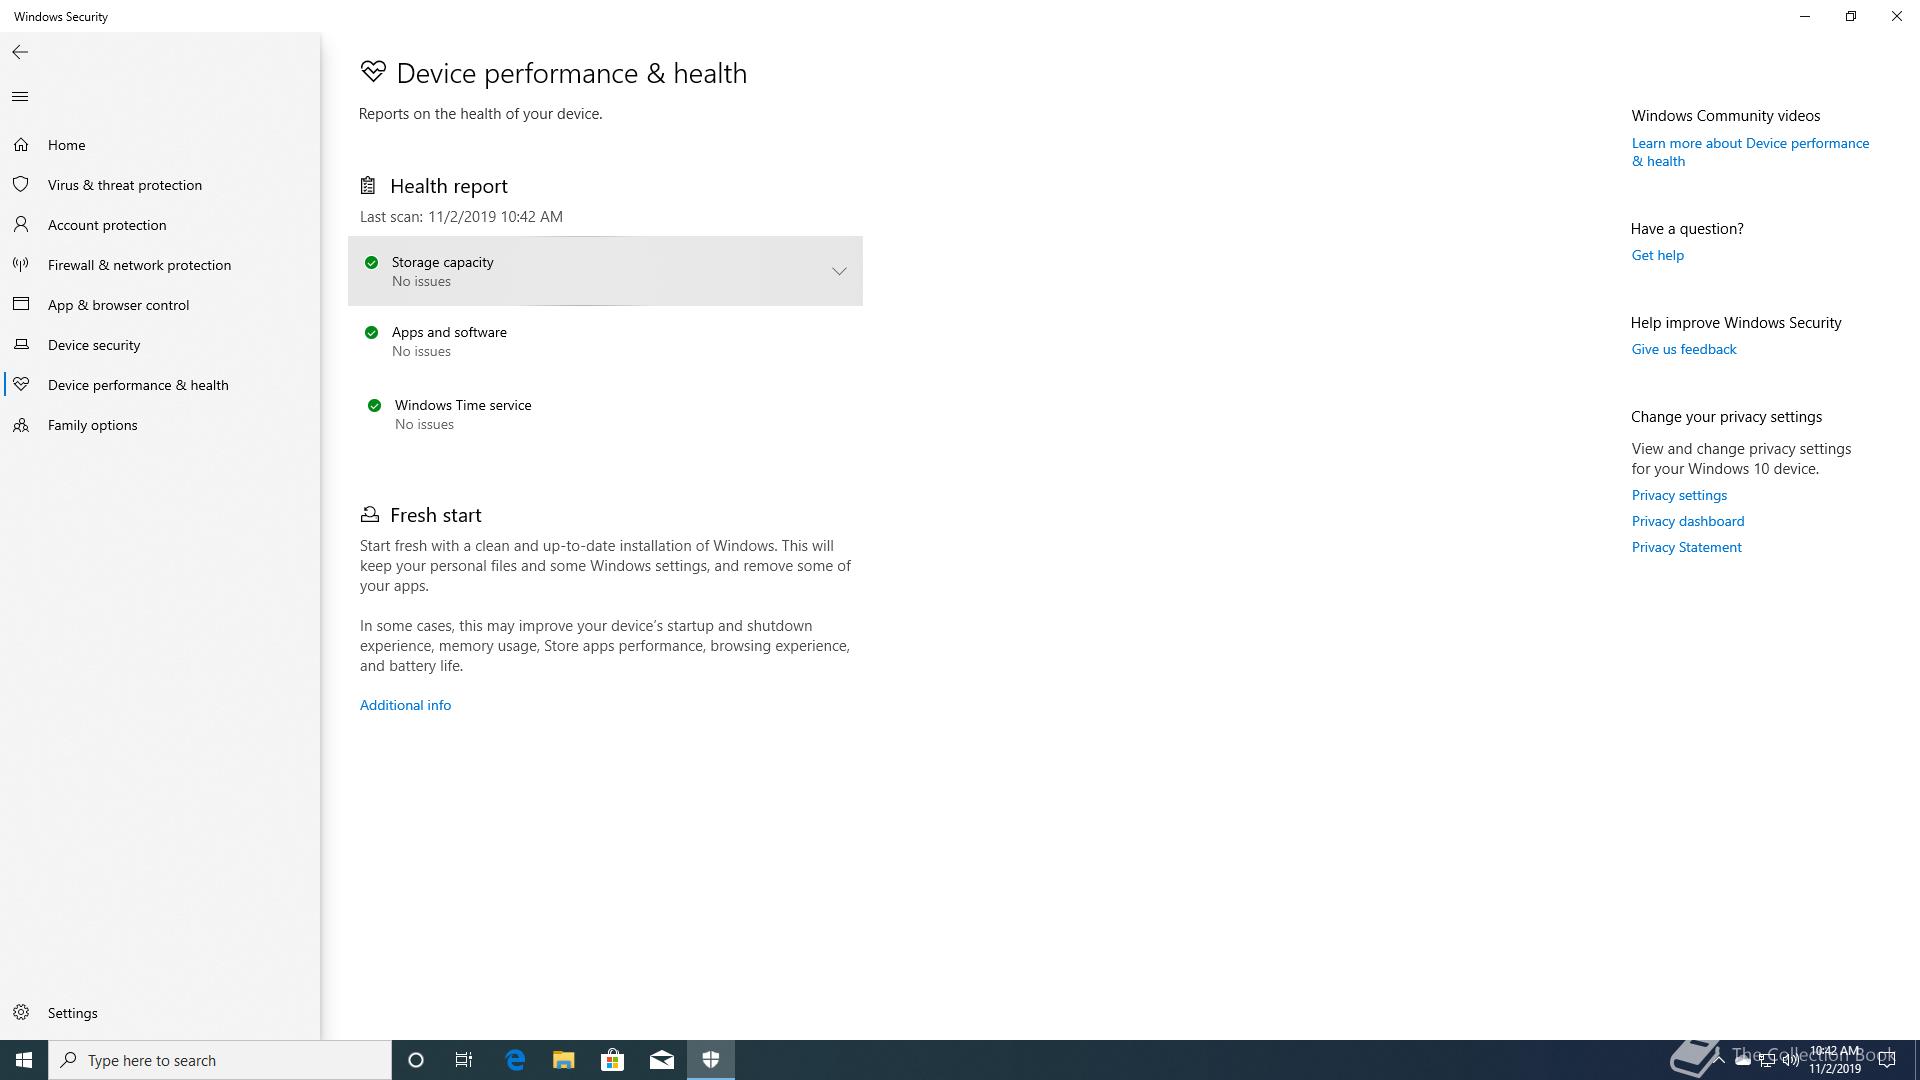
Task: Click the Firewall & network antenna icon
Action: pos(21,265)
